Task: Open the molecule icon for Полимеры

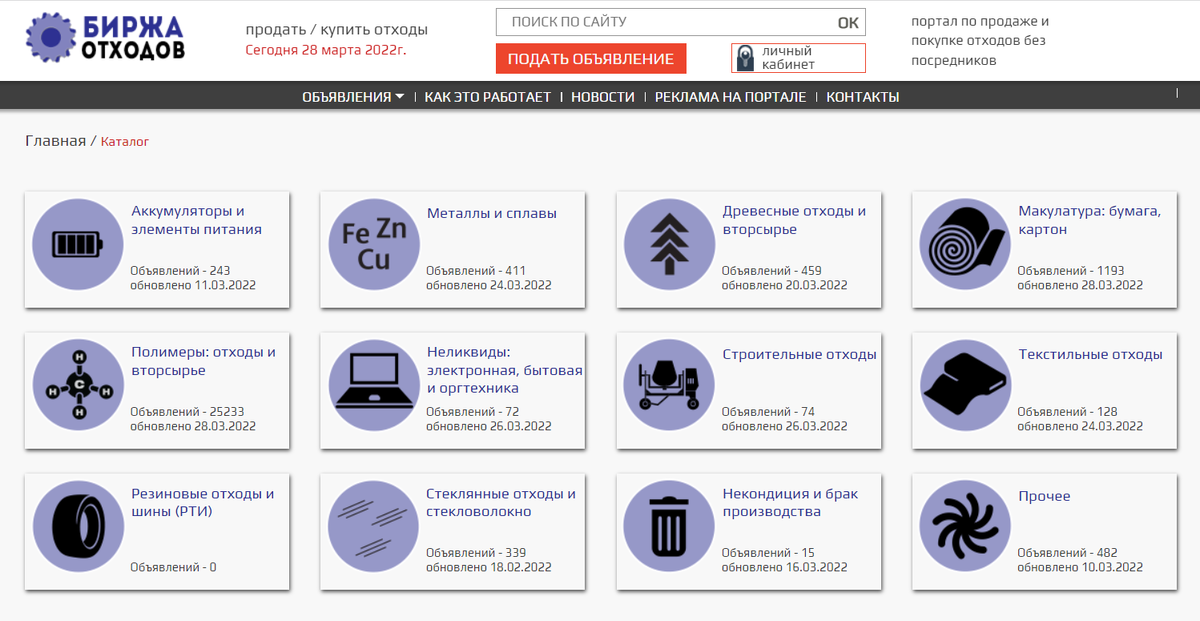Action: (78, 385)
